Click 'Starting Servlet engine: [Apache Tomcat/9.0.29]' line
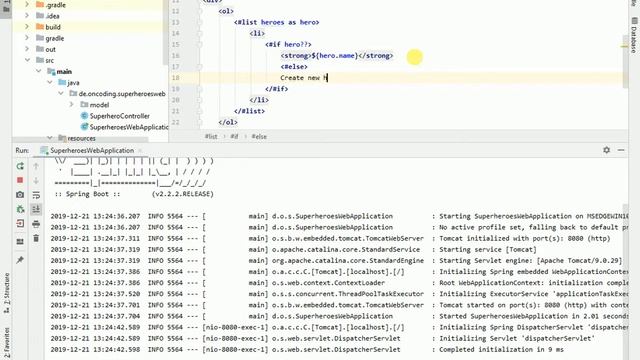The width and height of the screenshot is (640, 360). (531, 260)
